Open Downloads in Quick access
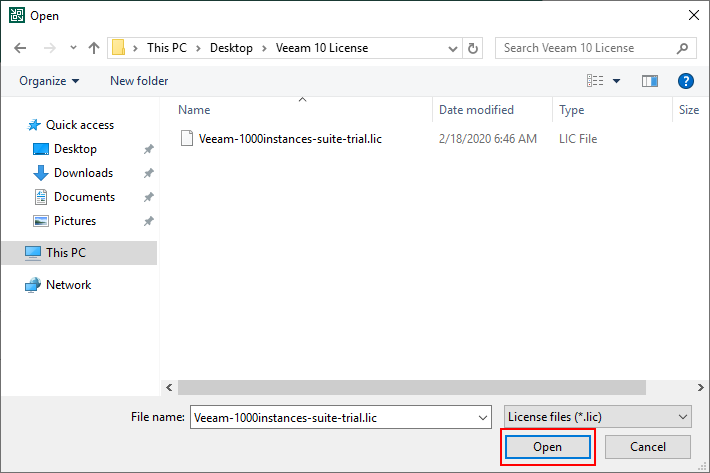Viewport: 710px width, 473px height. [x=83, y=173]
